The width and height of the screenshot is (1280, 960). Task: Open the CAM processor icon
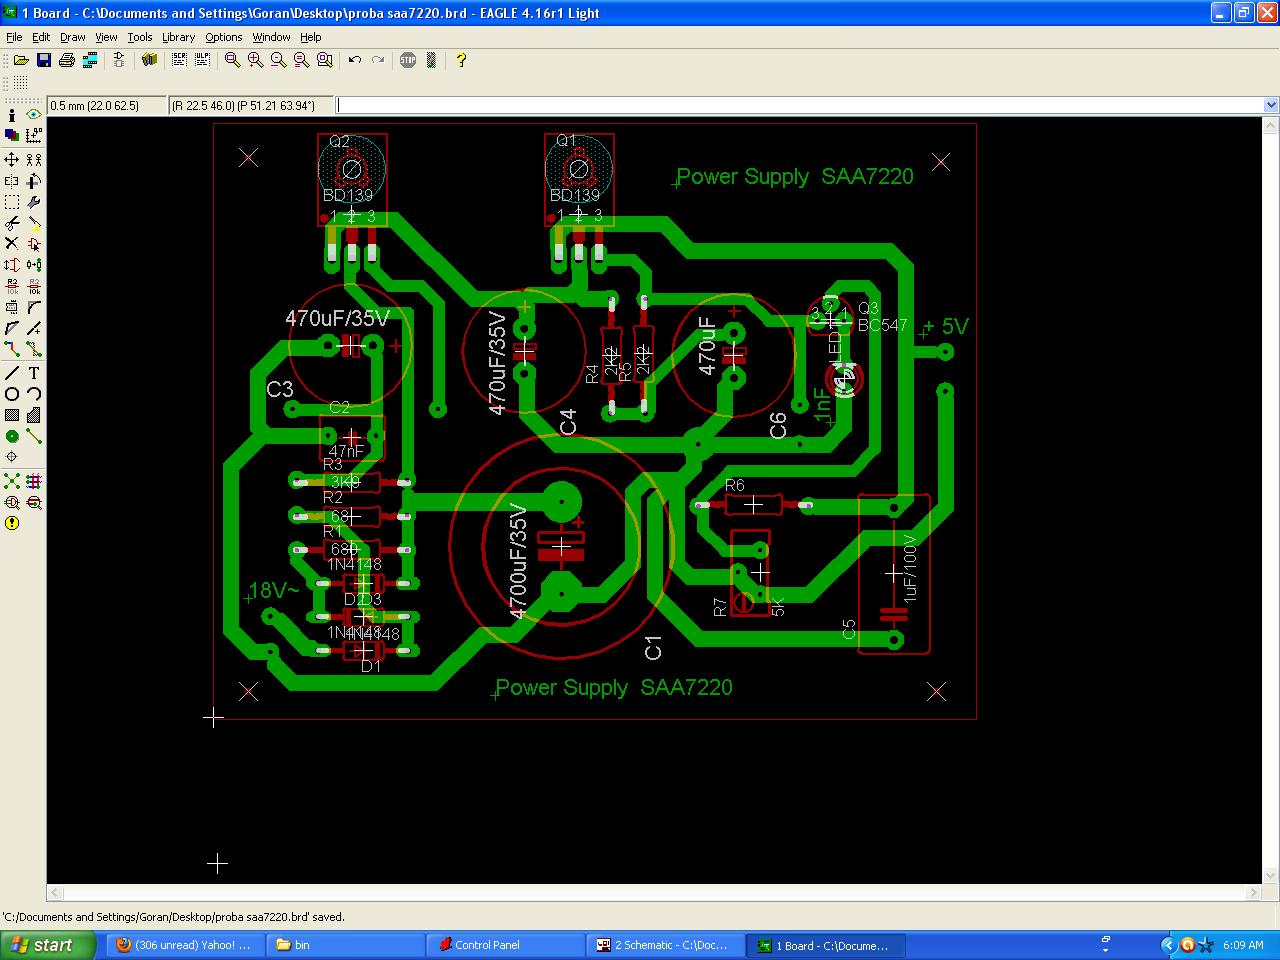[90, 60]
